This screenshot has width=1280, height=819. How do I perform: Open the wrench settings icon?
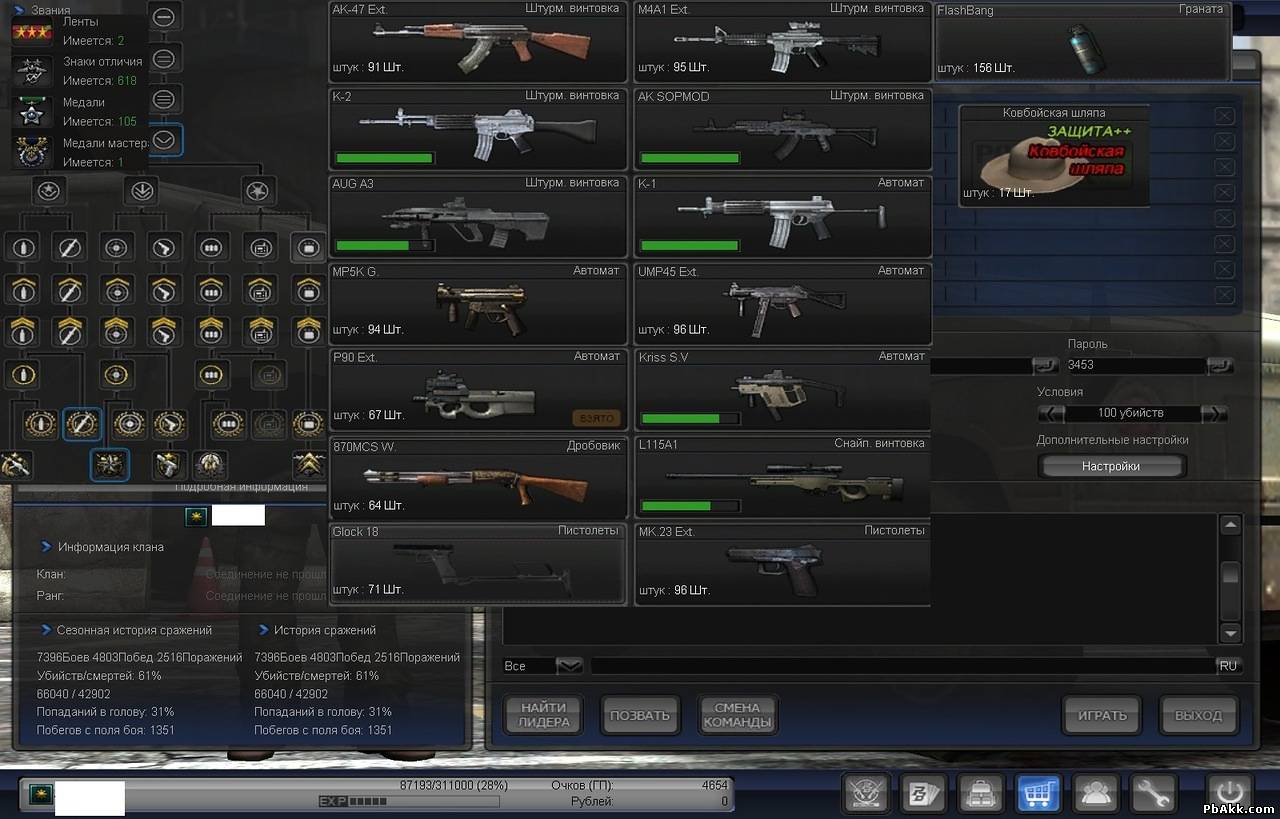pyautogui.click(x=1154, y=794)
